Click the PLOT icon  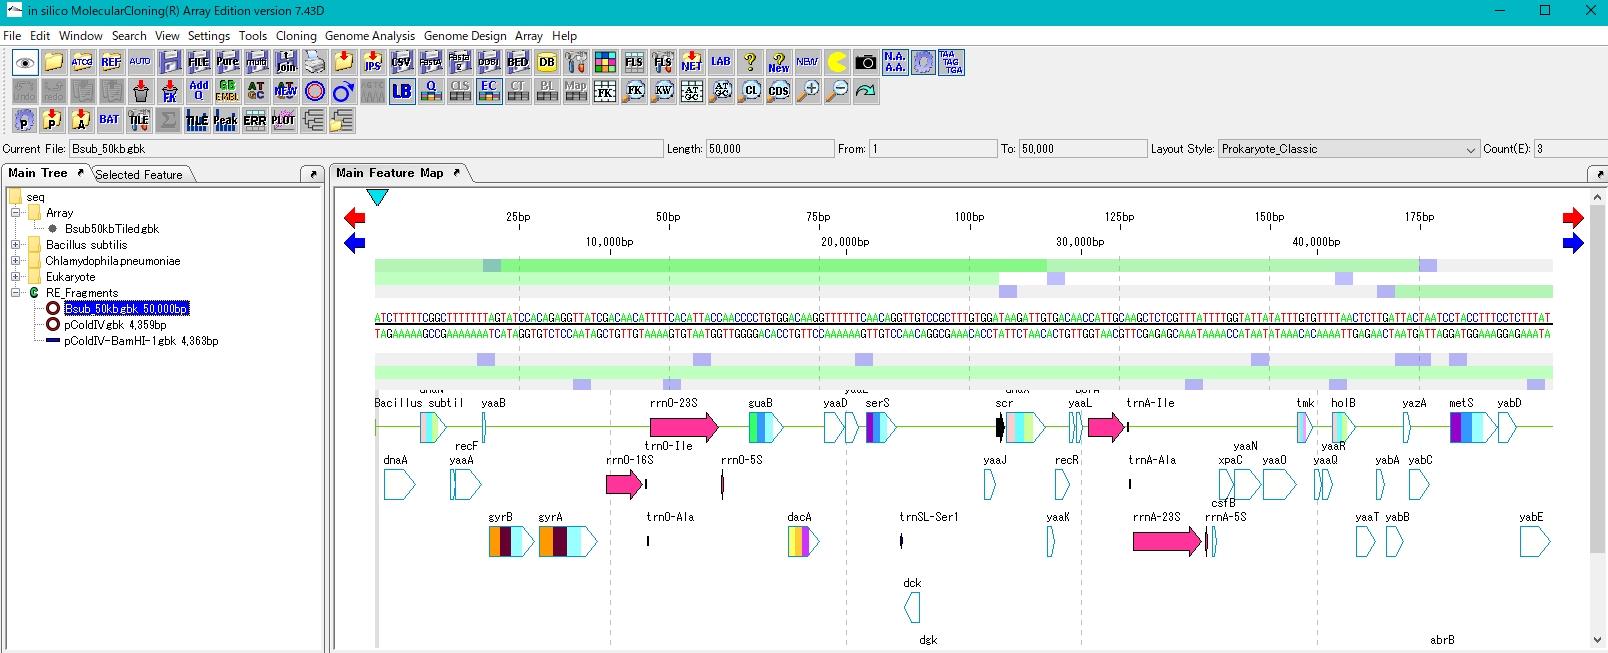pyautogui.click(x=284, y=120)
